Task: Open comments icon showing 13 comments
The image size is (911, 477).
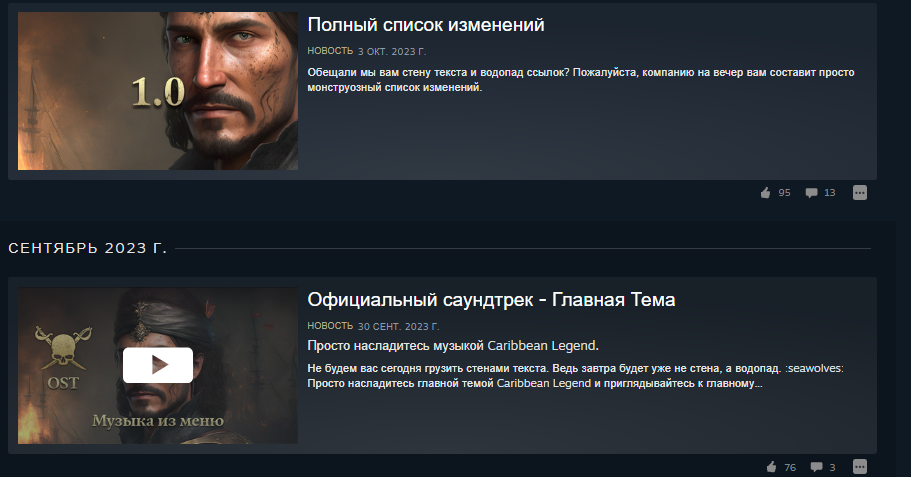Action: (811, 193)
